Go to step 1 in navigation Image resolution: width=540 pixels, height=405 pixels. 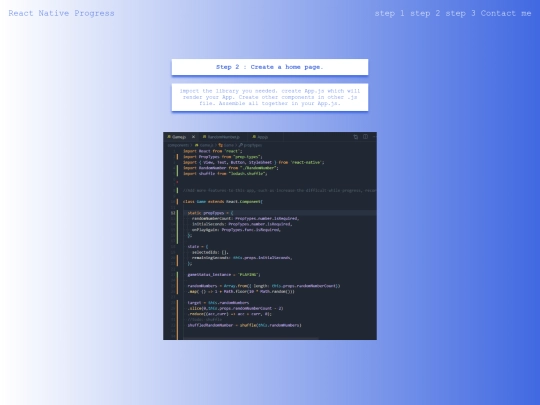389,13
